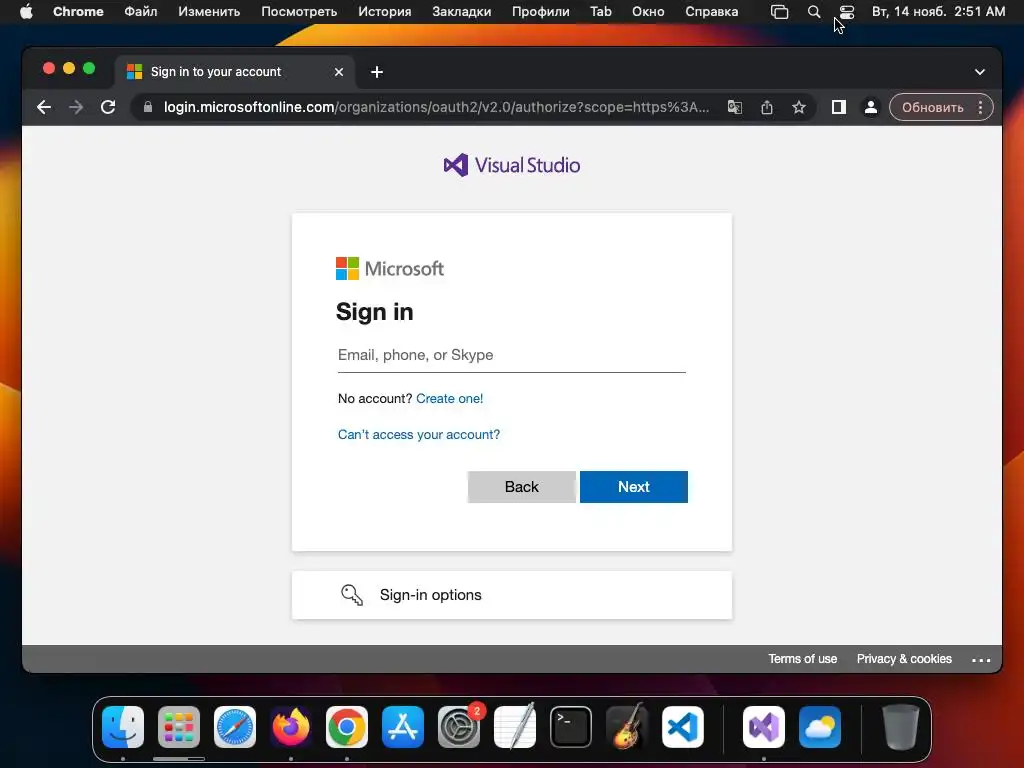This screenshot has width=1024, height=768.
Task: Open the Файл menu
Action: [x=140, y=12]
